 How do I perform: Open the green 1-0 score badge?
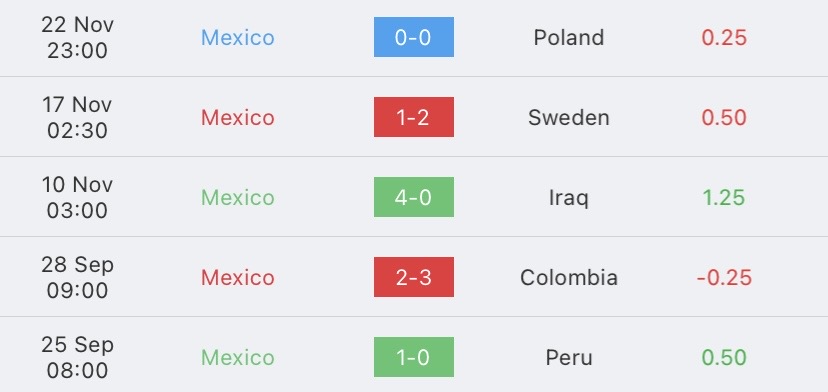pos(413,357)
